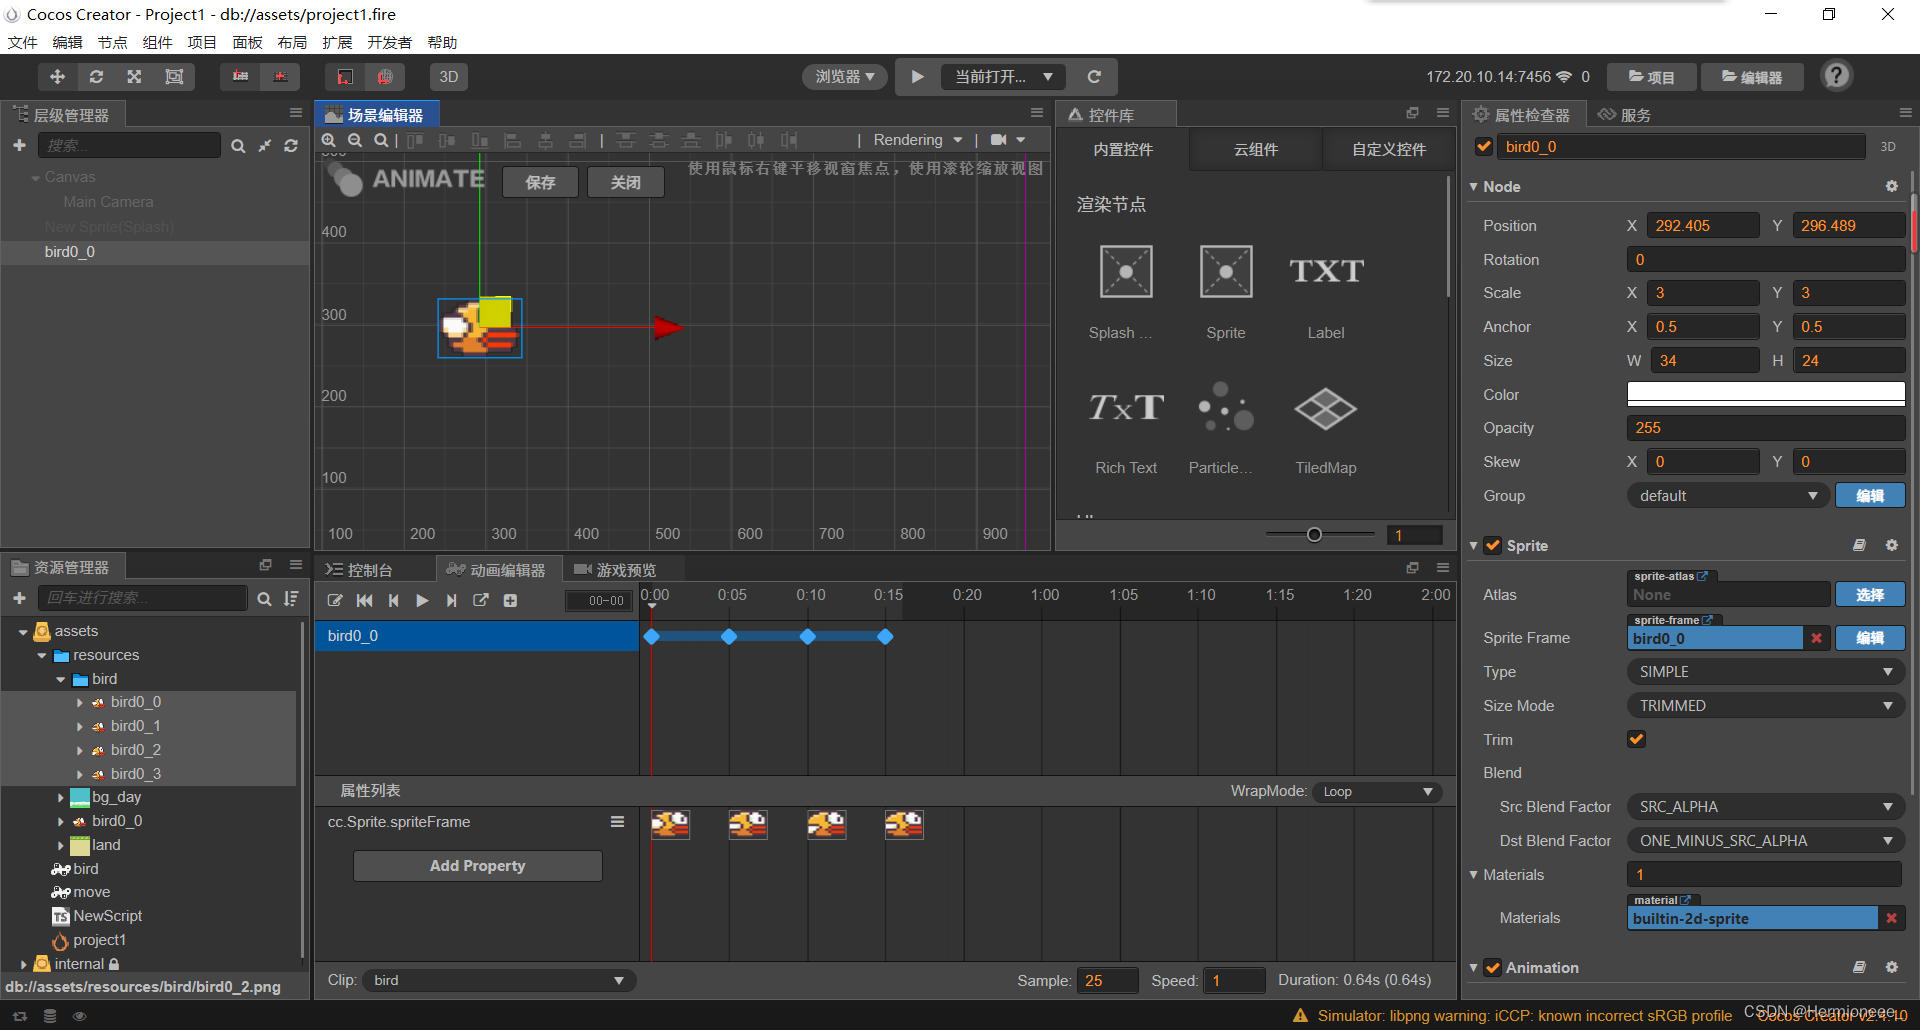Adjust the widget library zoom slider

1315,535
